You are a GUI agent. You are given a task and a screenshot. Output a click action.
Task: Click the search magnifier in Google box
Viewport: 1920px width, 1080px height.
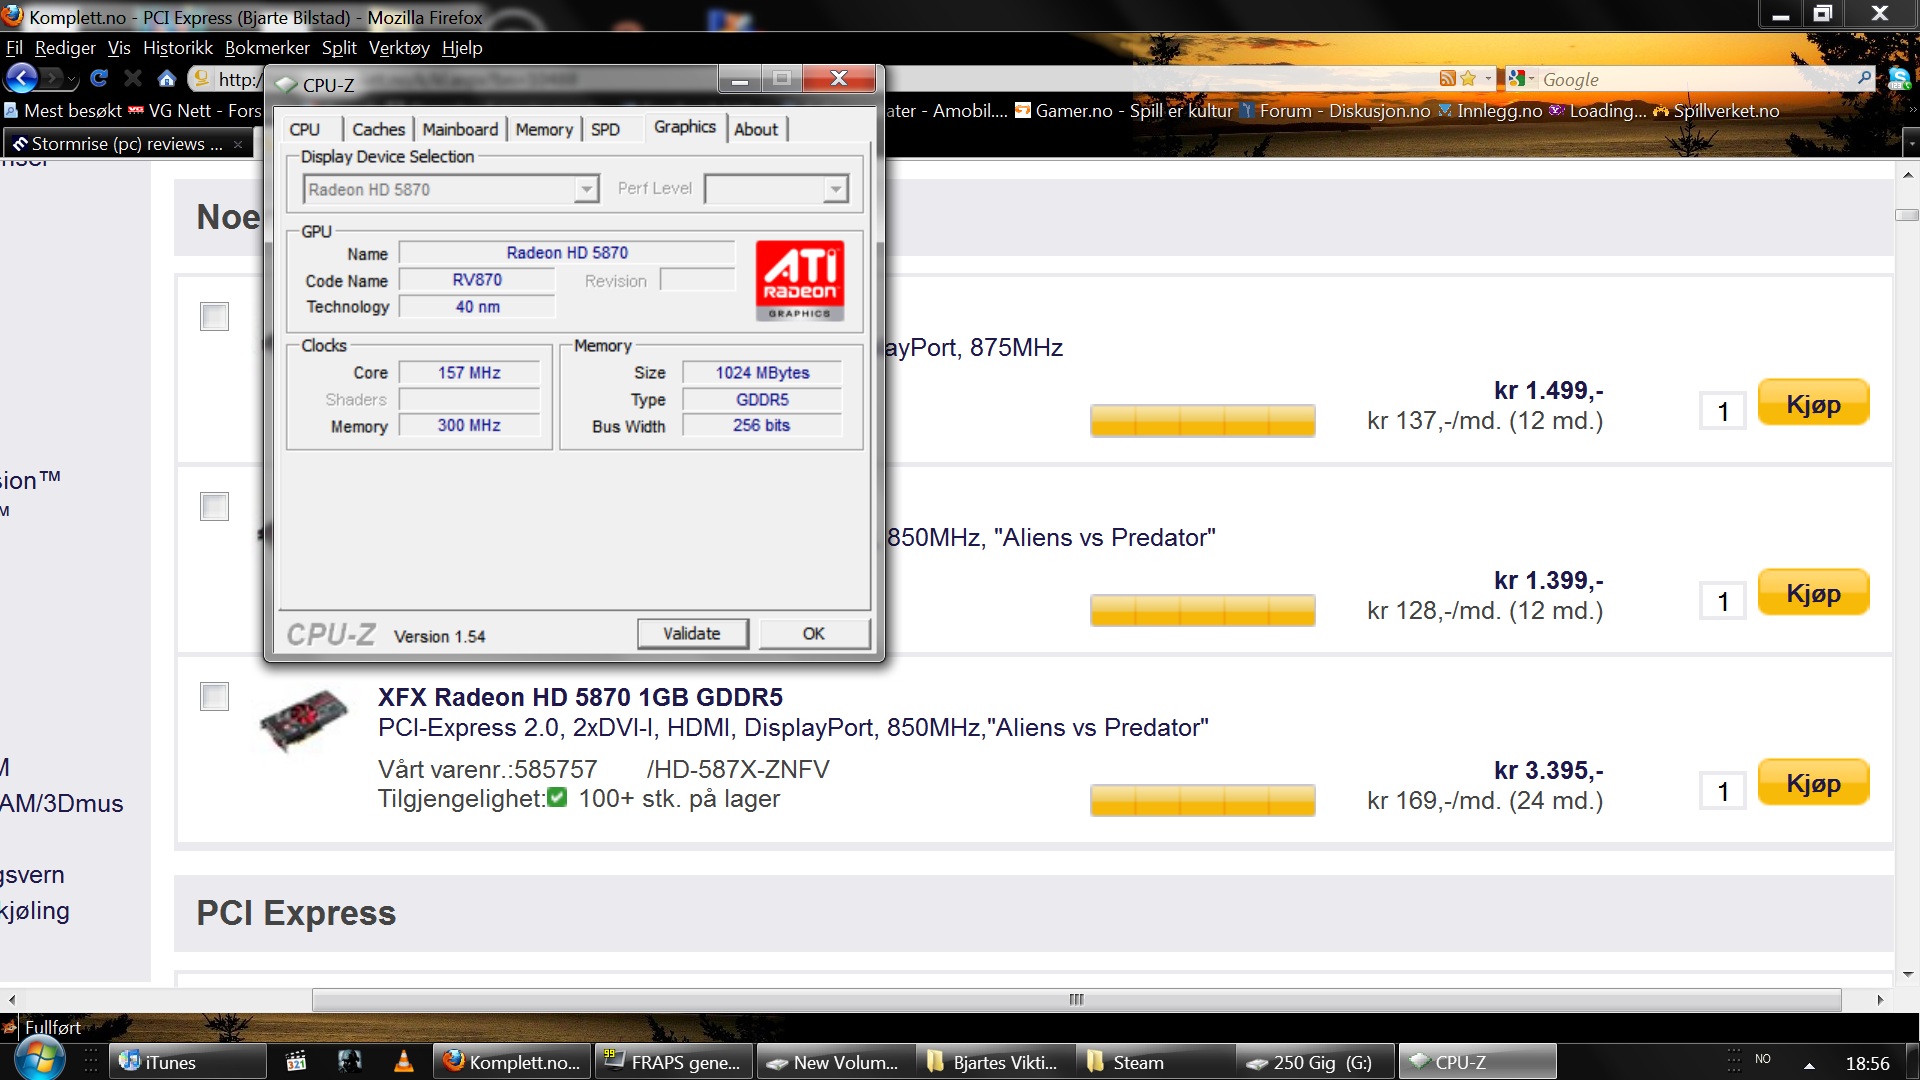pyautogui.click(x=1864, y=78)
